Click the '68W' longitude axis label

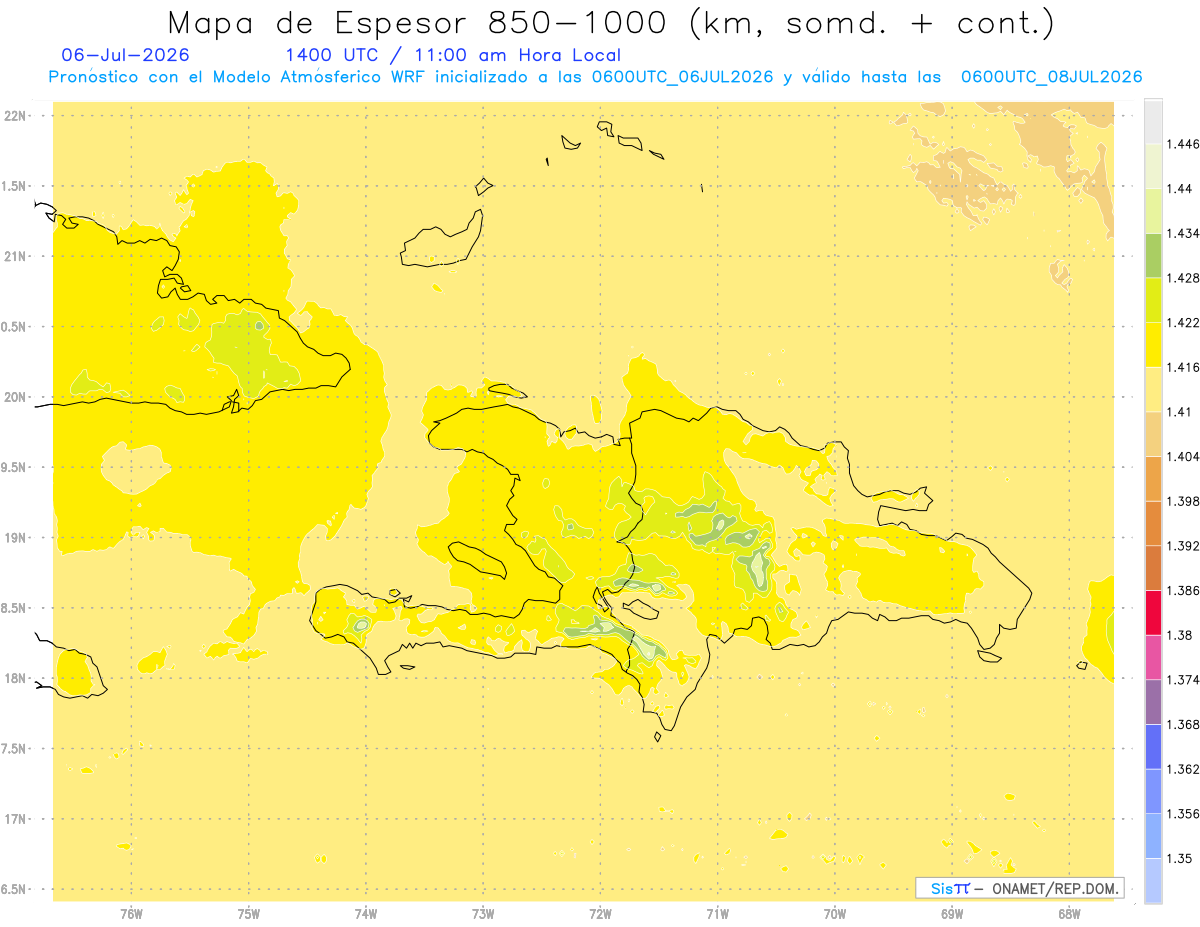tap(1069, 913)
